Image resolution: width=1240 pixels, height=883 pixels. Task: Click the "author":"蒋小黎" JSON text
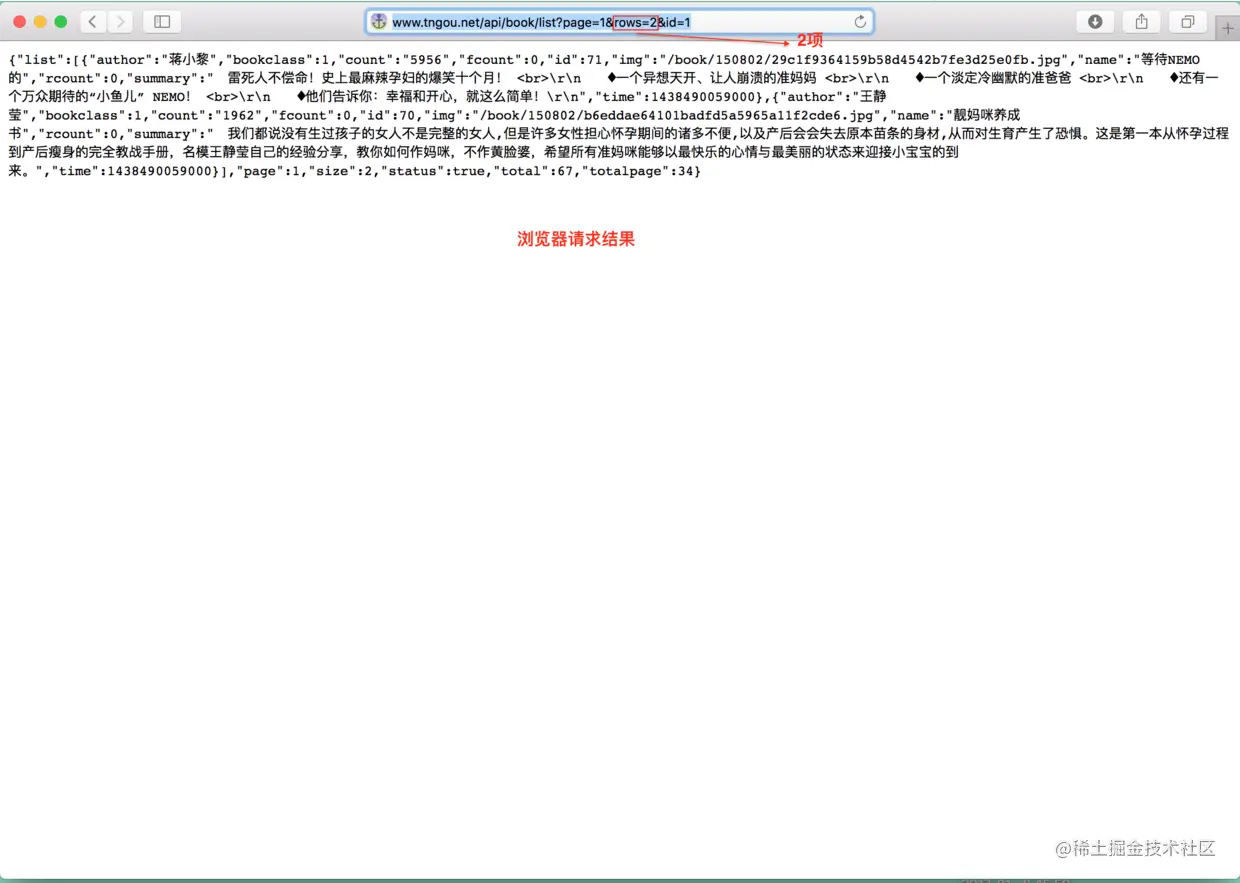click(153, 60)
